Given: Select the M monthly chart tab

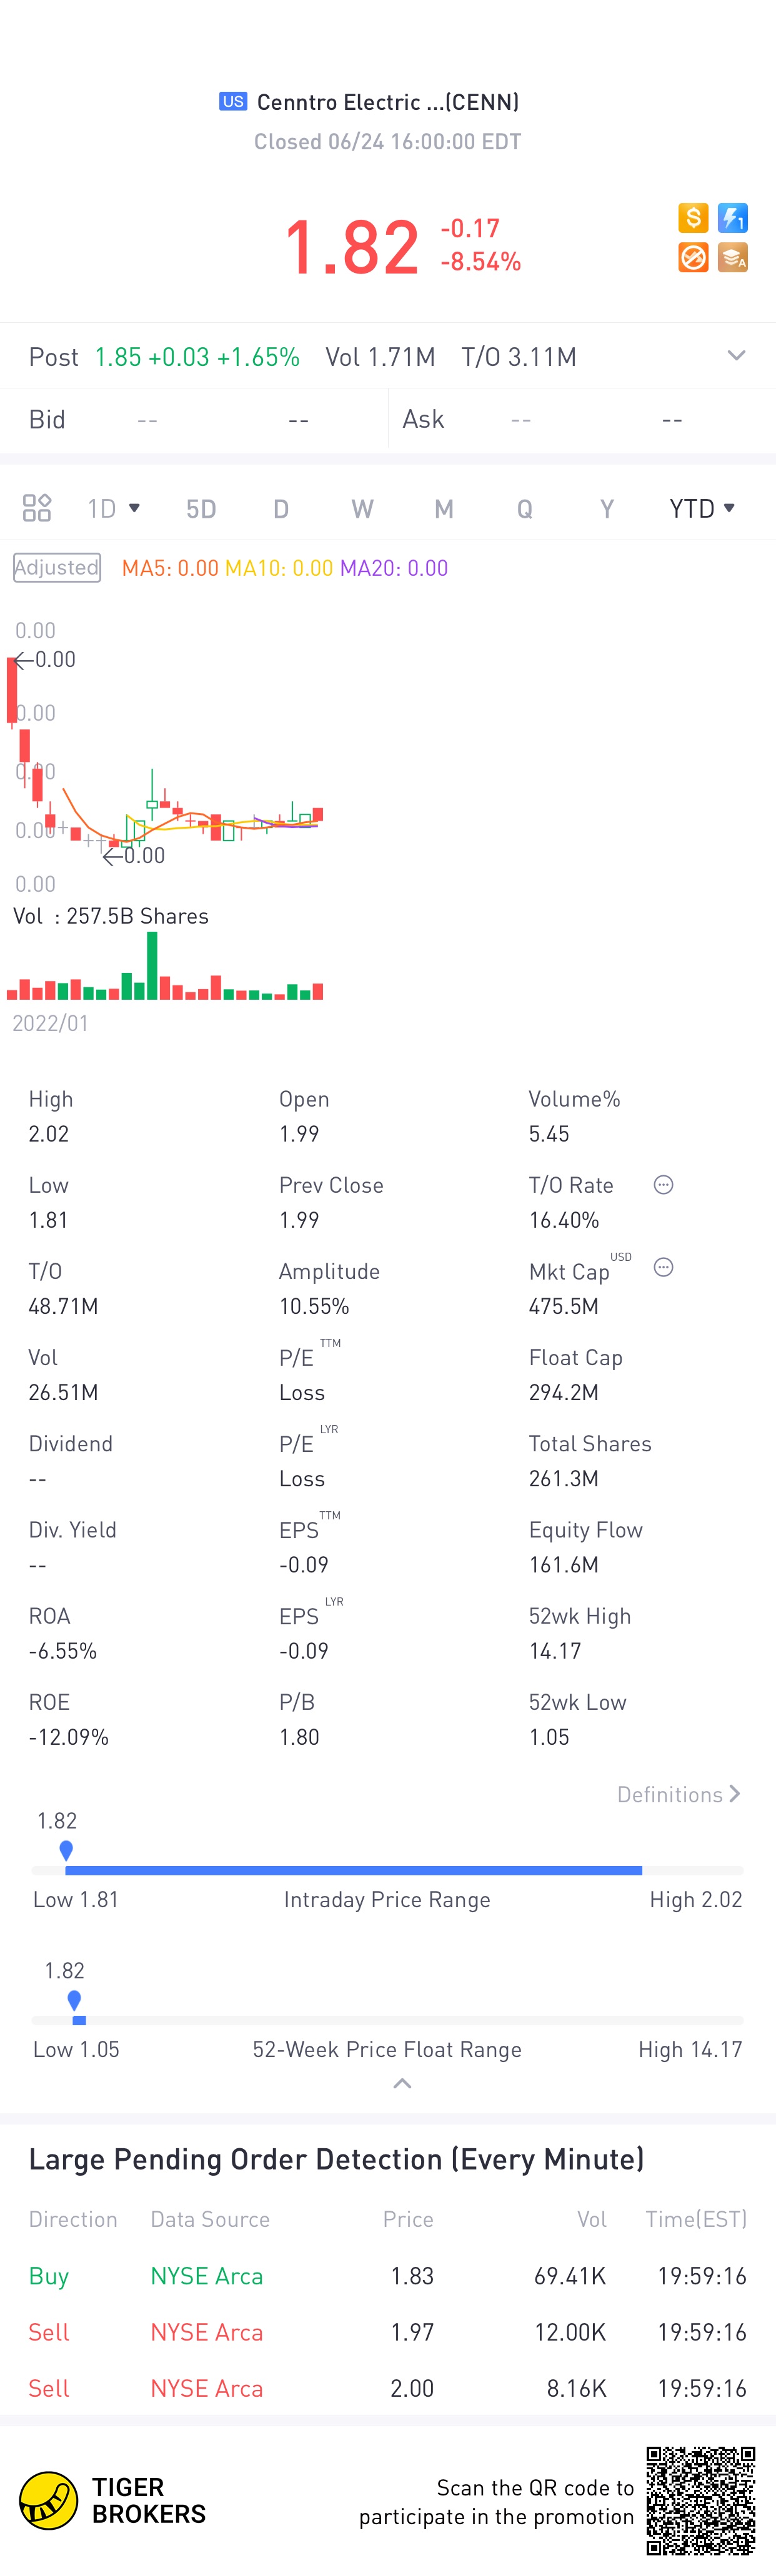Looking at the screenshot, I should tap(444, 509).
